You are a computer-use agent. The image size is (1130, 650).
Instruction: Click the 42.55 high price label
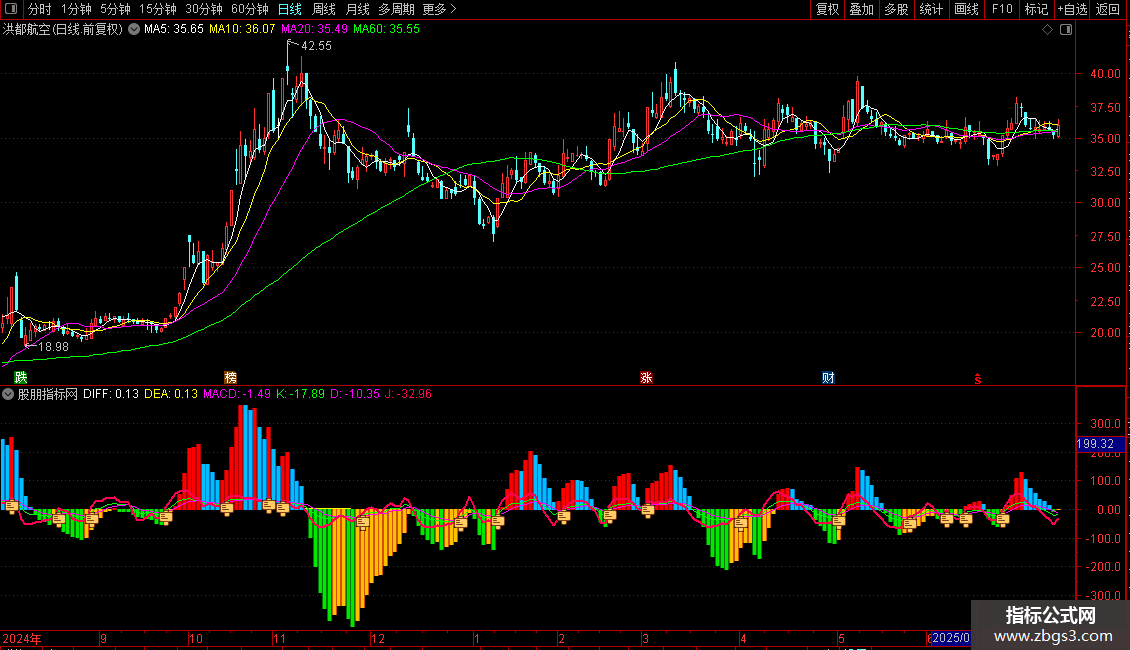316,46
